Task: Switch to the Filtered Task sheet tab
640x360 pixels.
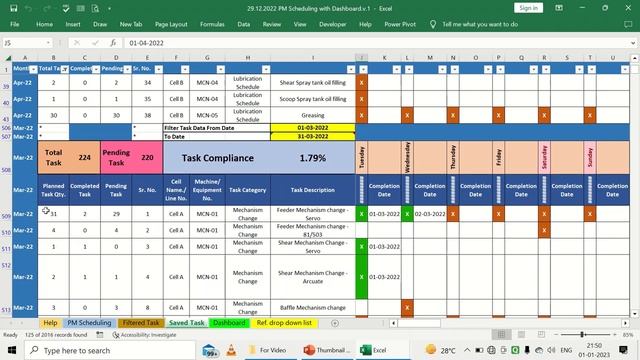Action: (141, 323)
